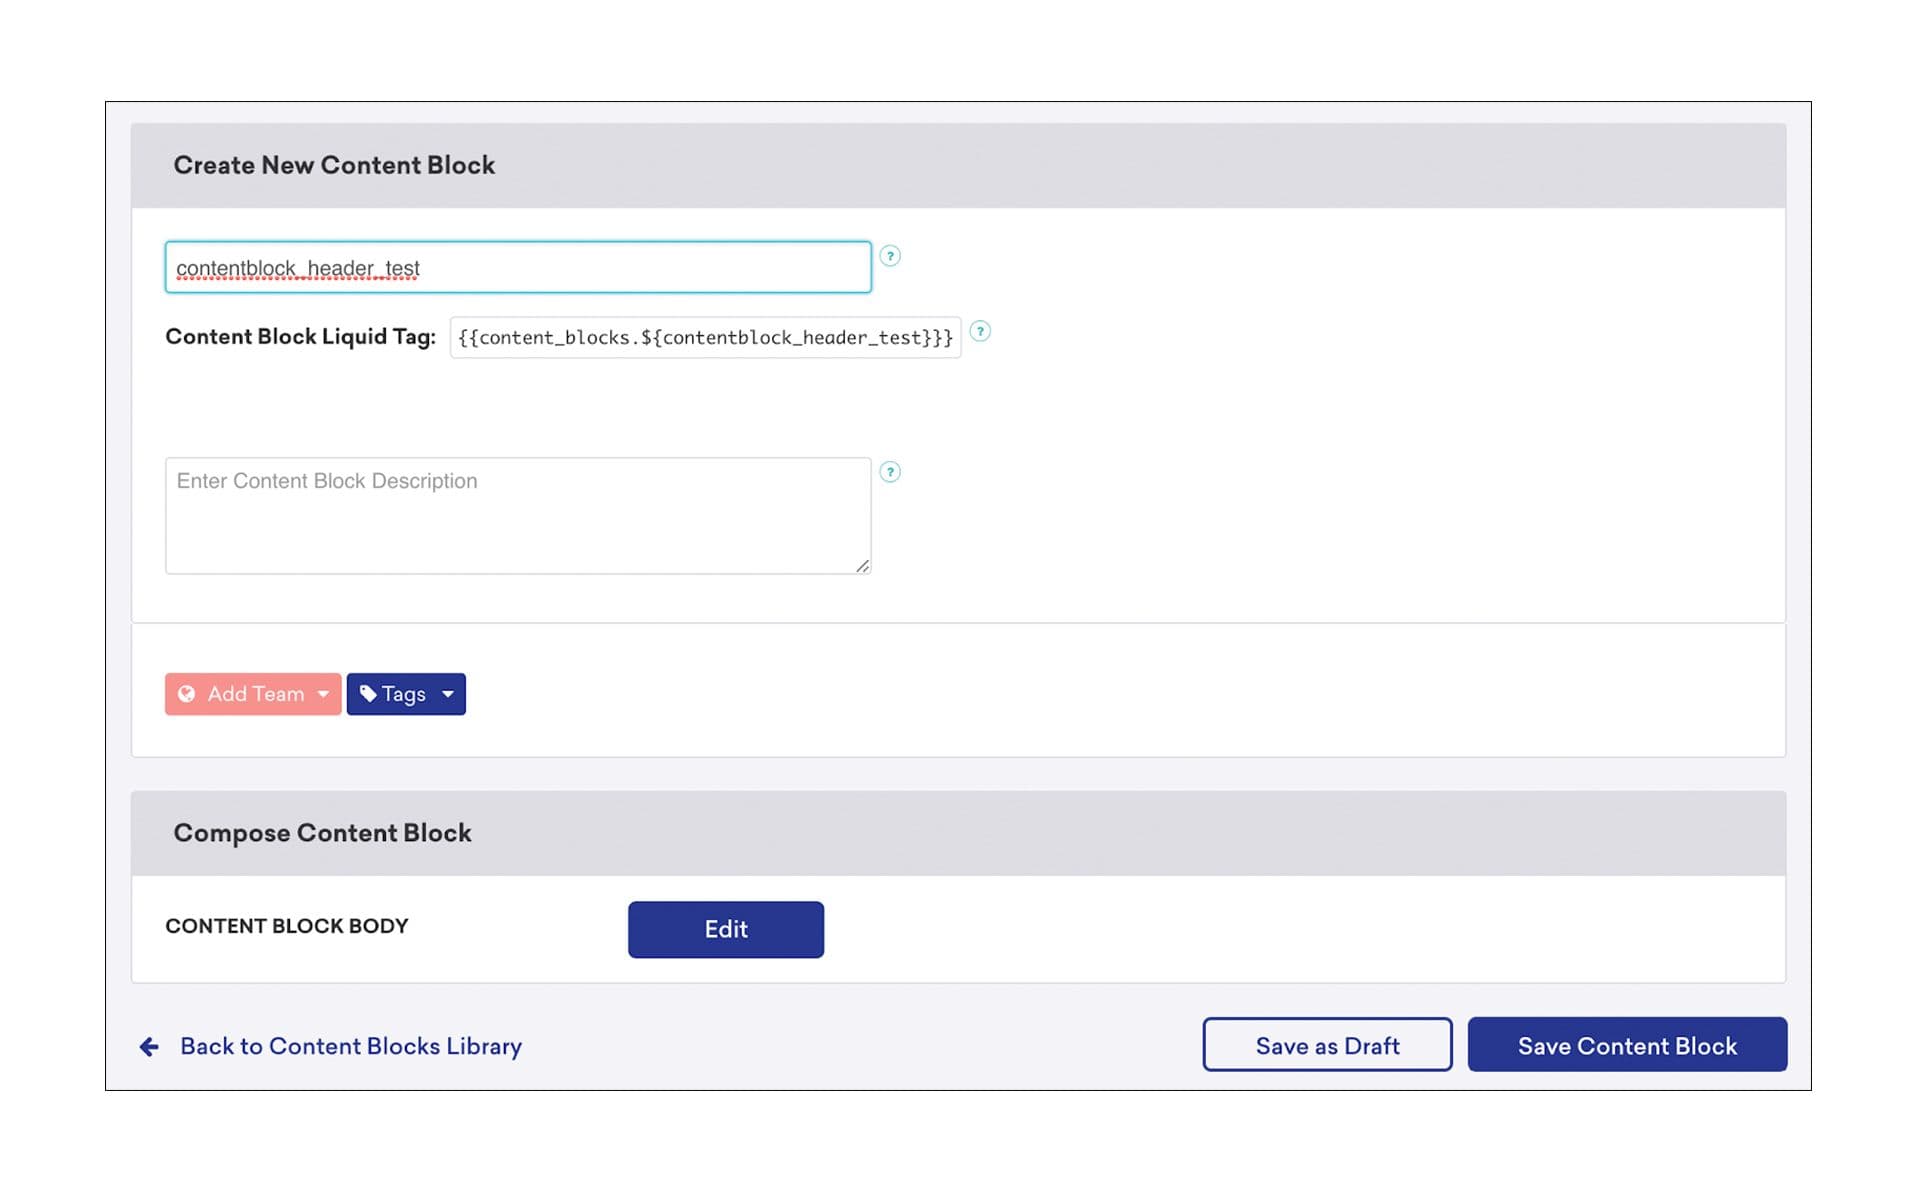Click the Create New Content Block header
This screenshot has height=1200, width=1920.
click(334, 165)
